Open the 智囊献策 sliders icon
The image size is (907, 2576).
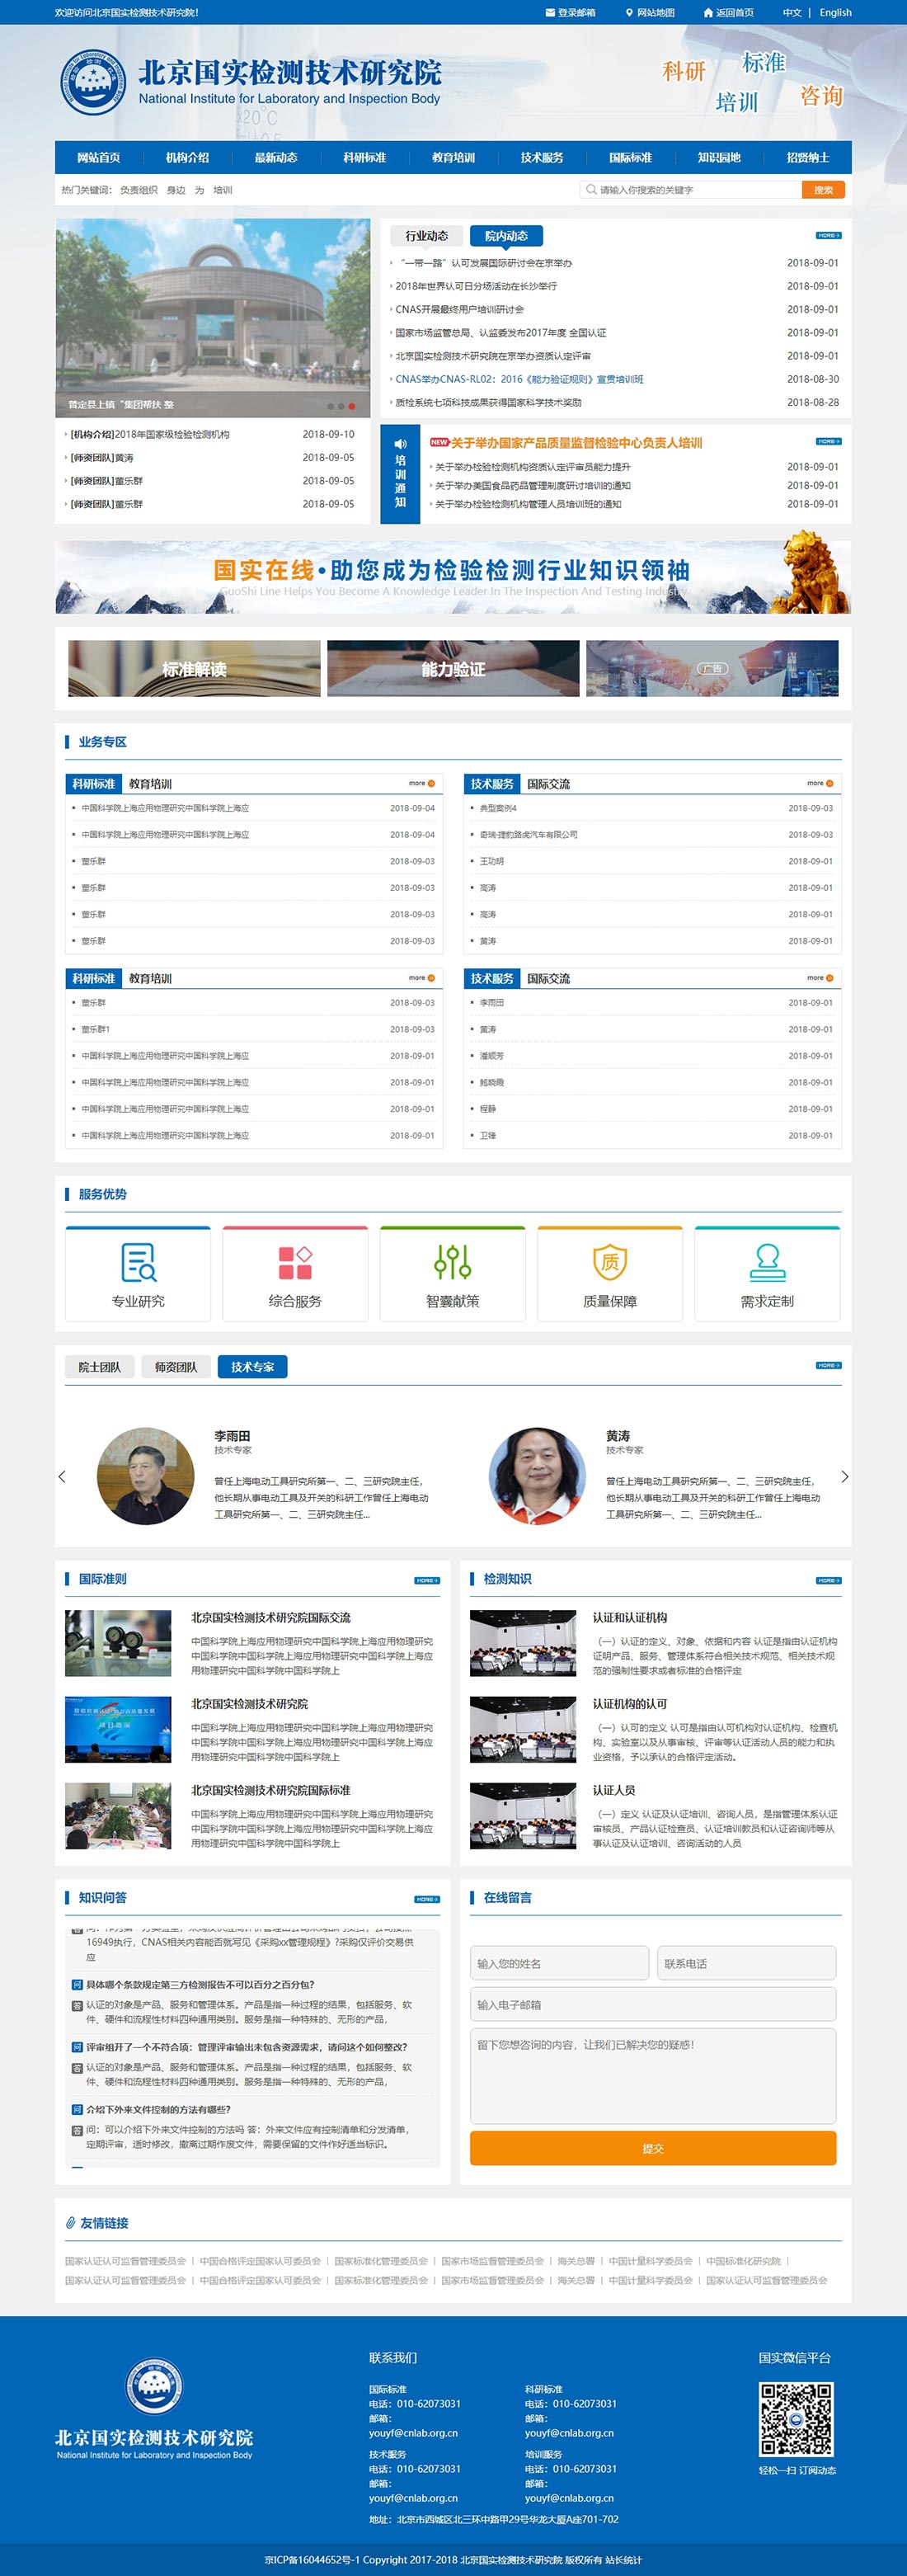[453, 1262]
